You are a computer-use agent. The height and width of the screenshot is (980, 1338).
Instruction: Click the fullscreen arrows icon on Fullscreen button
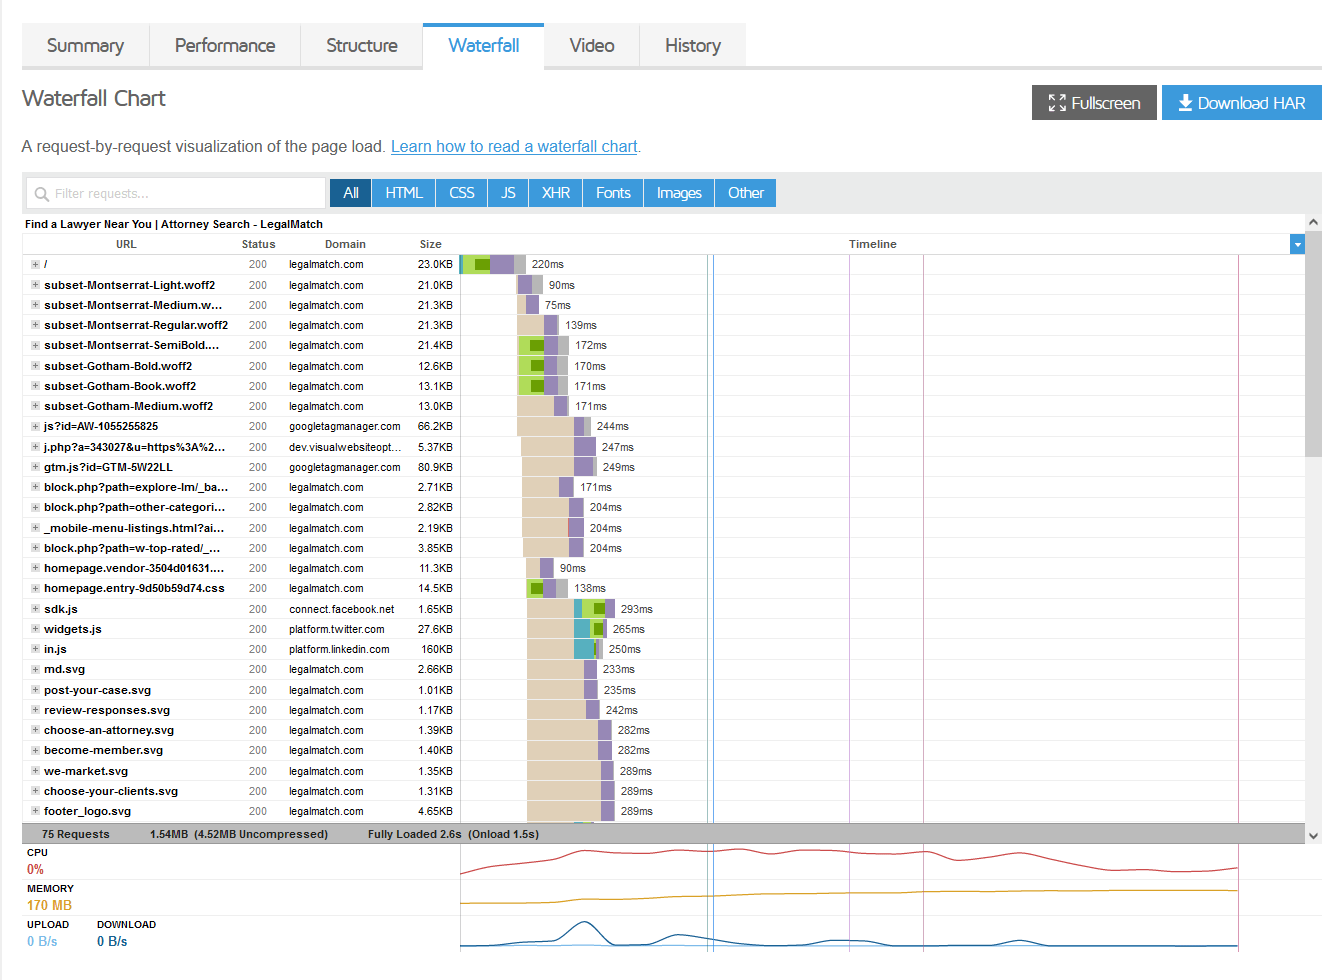(x=1056, y=102)
